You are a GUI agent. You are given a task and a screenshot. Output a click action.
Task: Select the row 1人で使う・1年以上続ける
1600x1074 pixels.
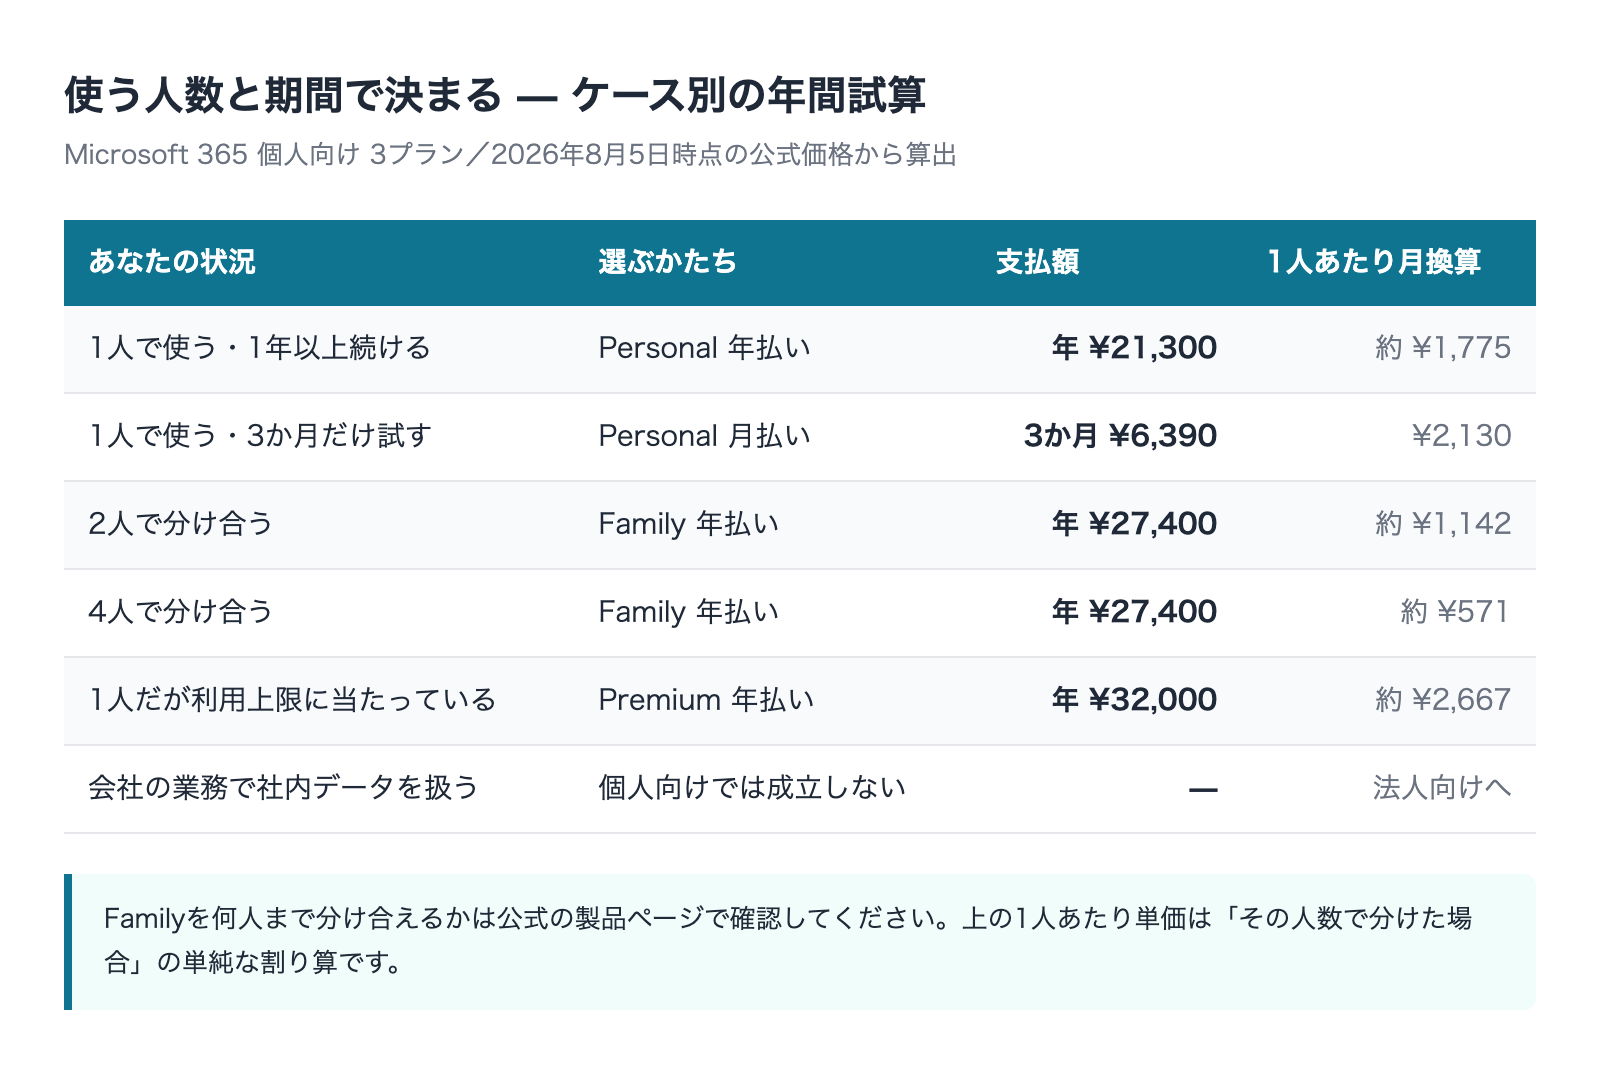(800, 349)
